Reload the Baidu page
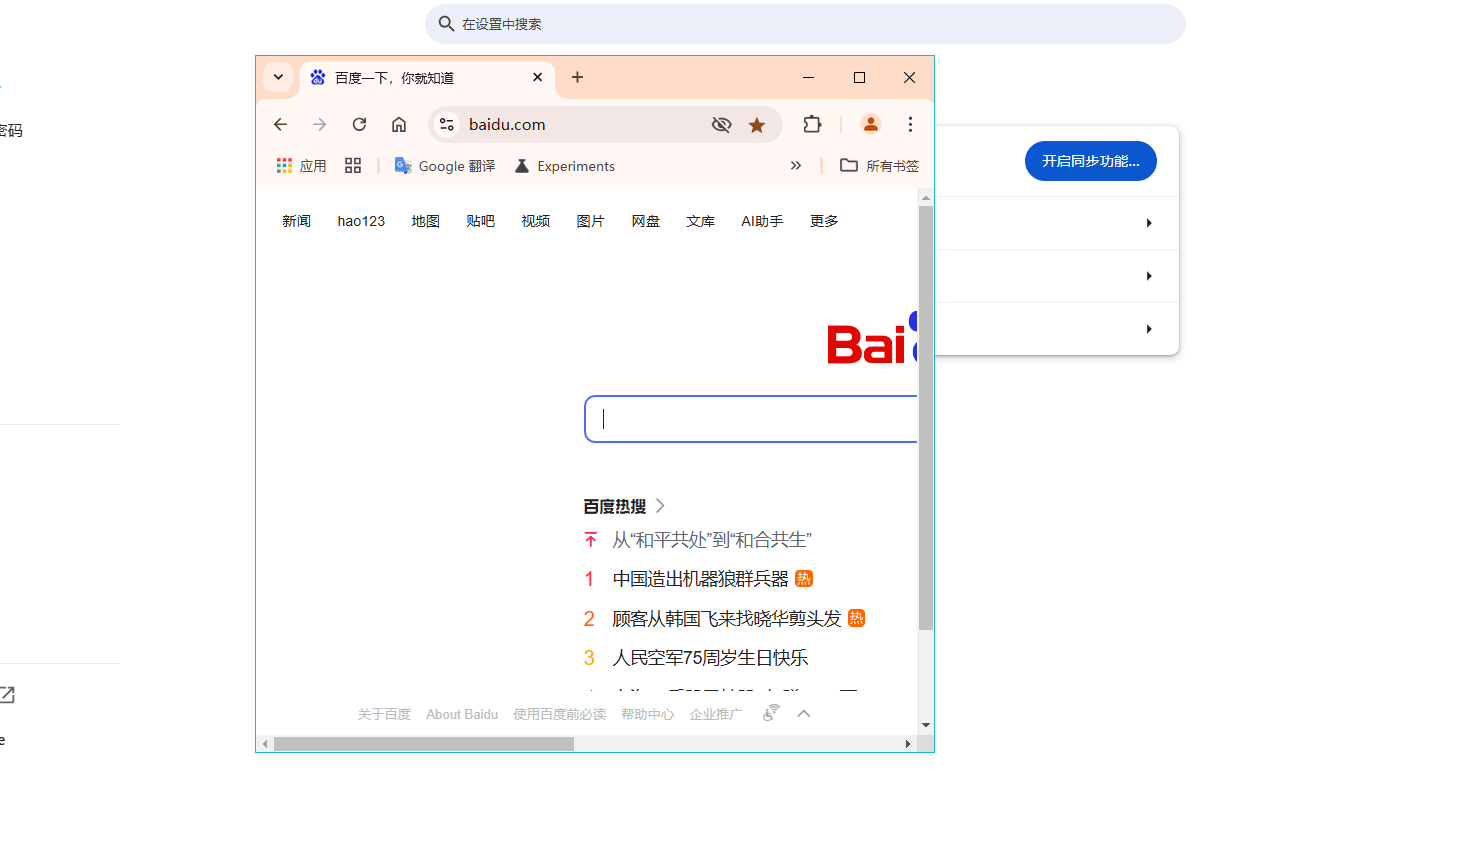This screenshot has height=856, width=1459. (359, 124)
